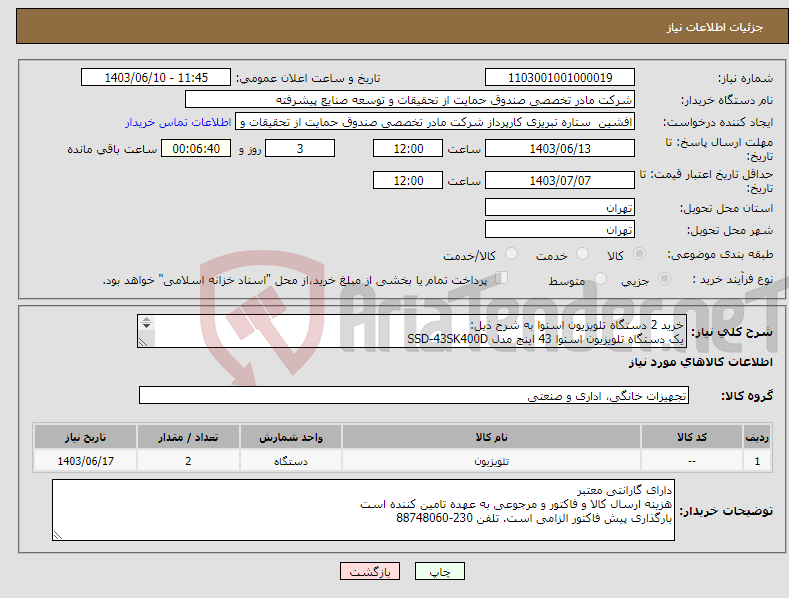The height and width of the screenshot is (598, 789).
Task: Select the خدمت radio button
Action: [582, 254]
